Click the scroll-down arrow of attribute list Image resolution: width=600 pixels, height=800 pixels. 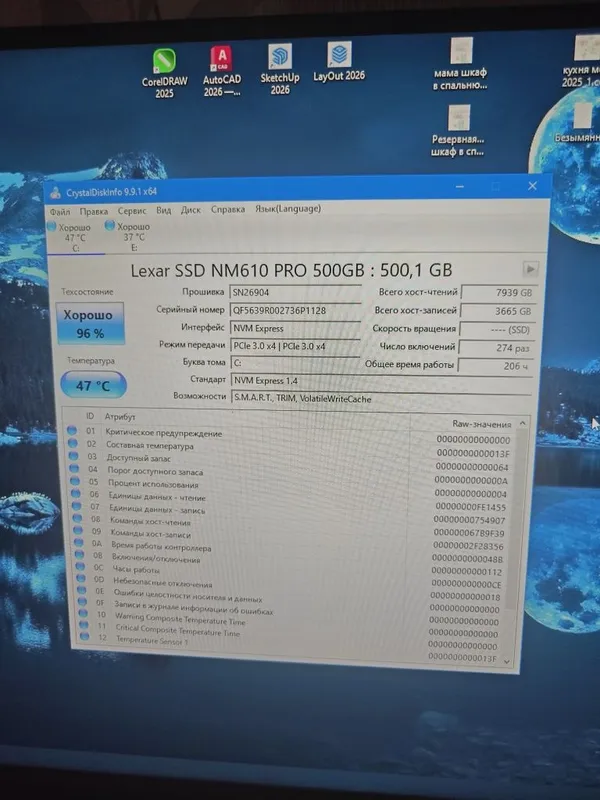point(507,661)
